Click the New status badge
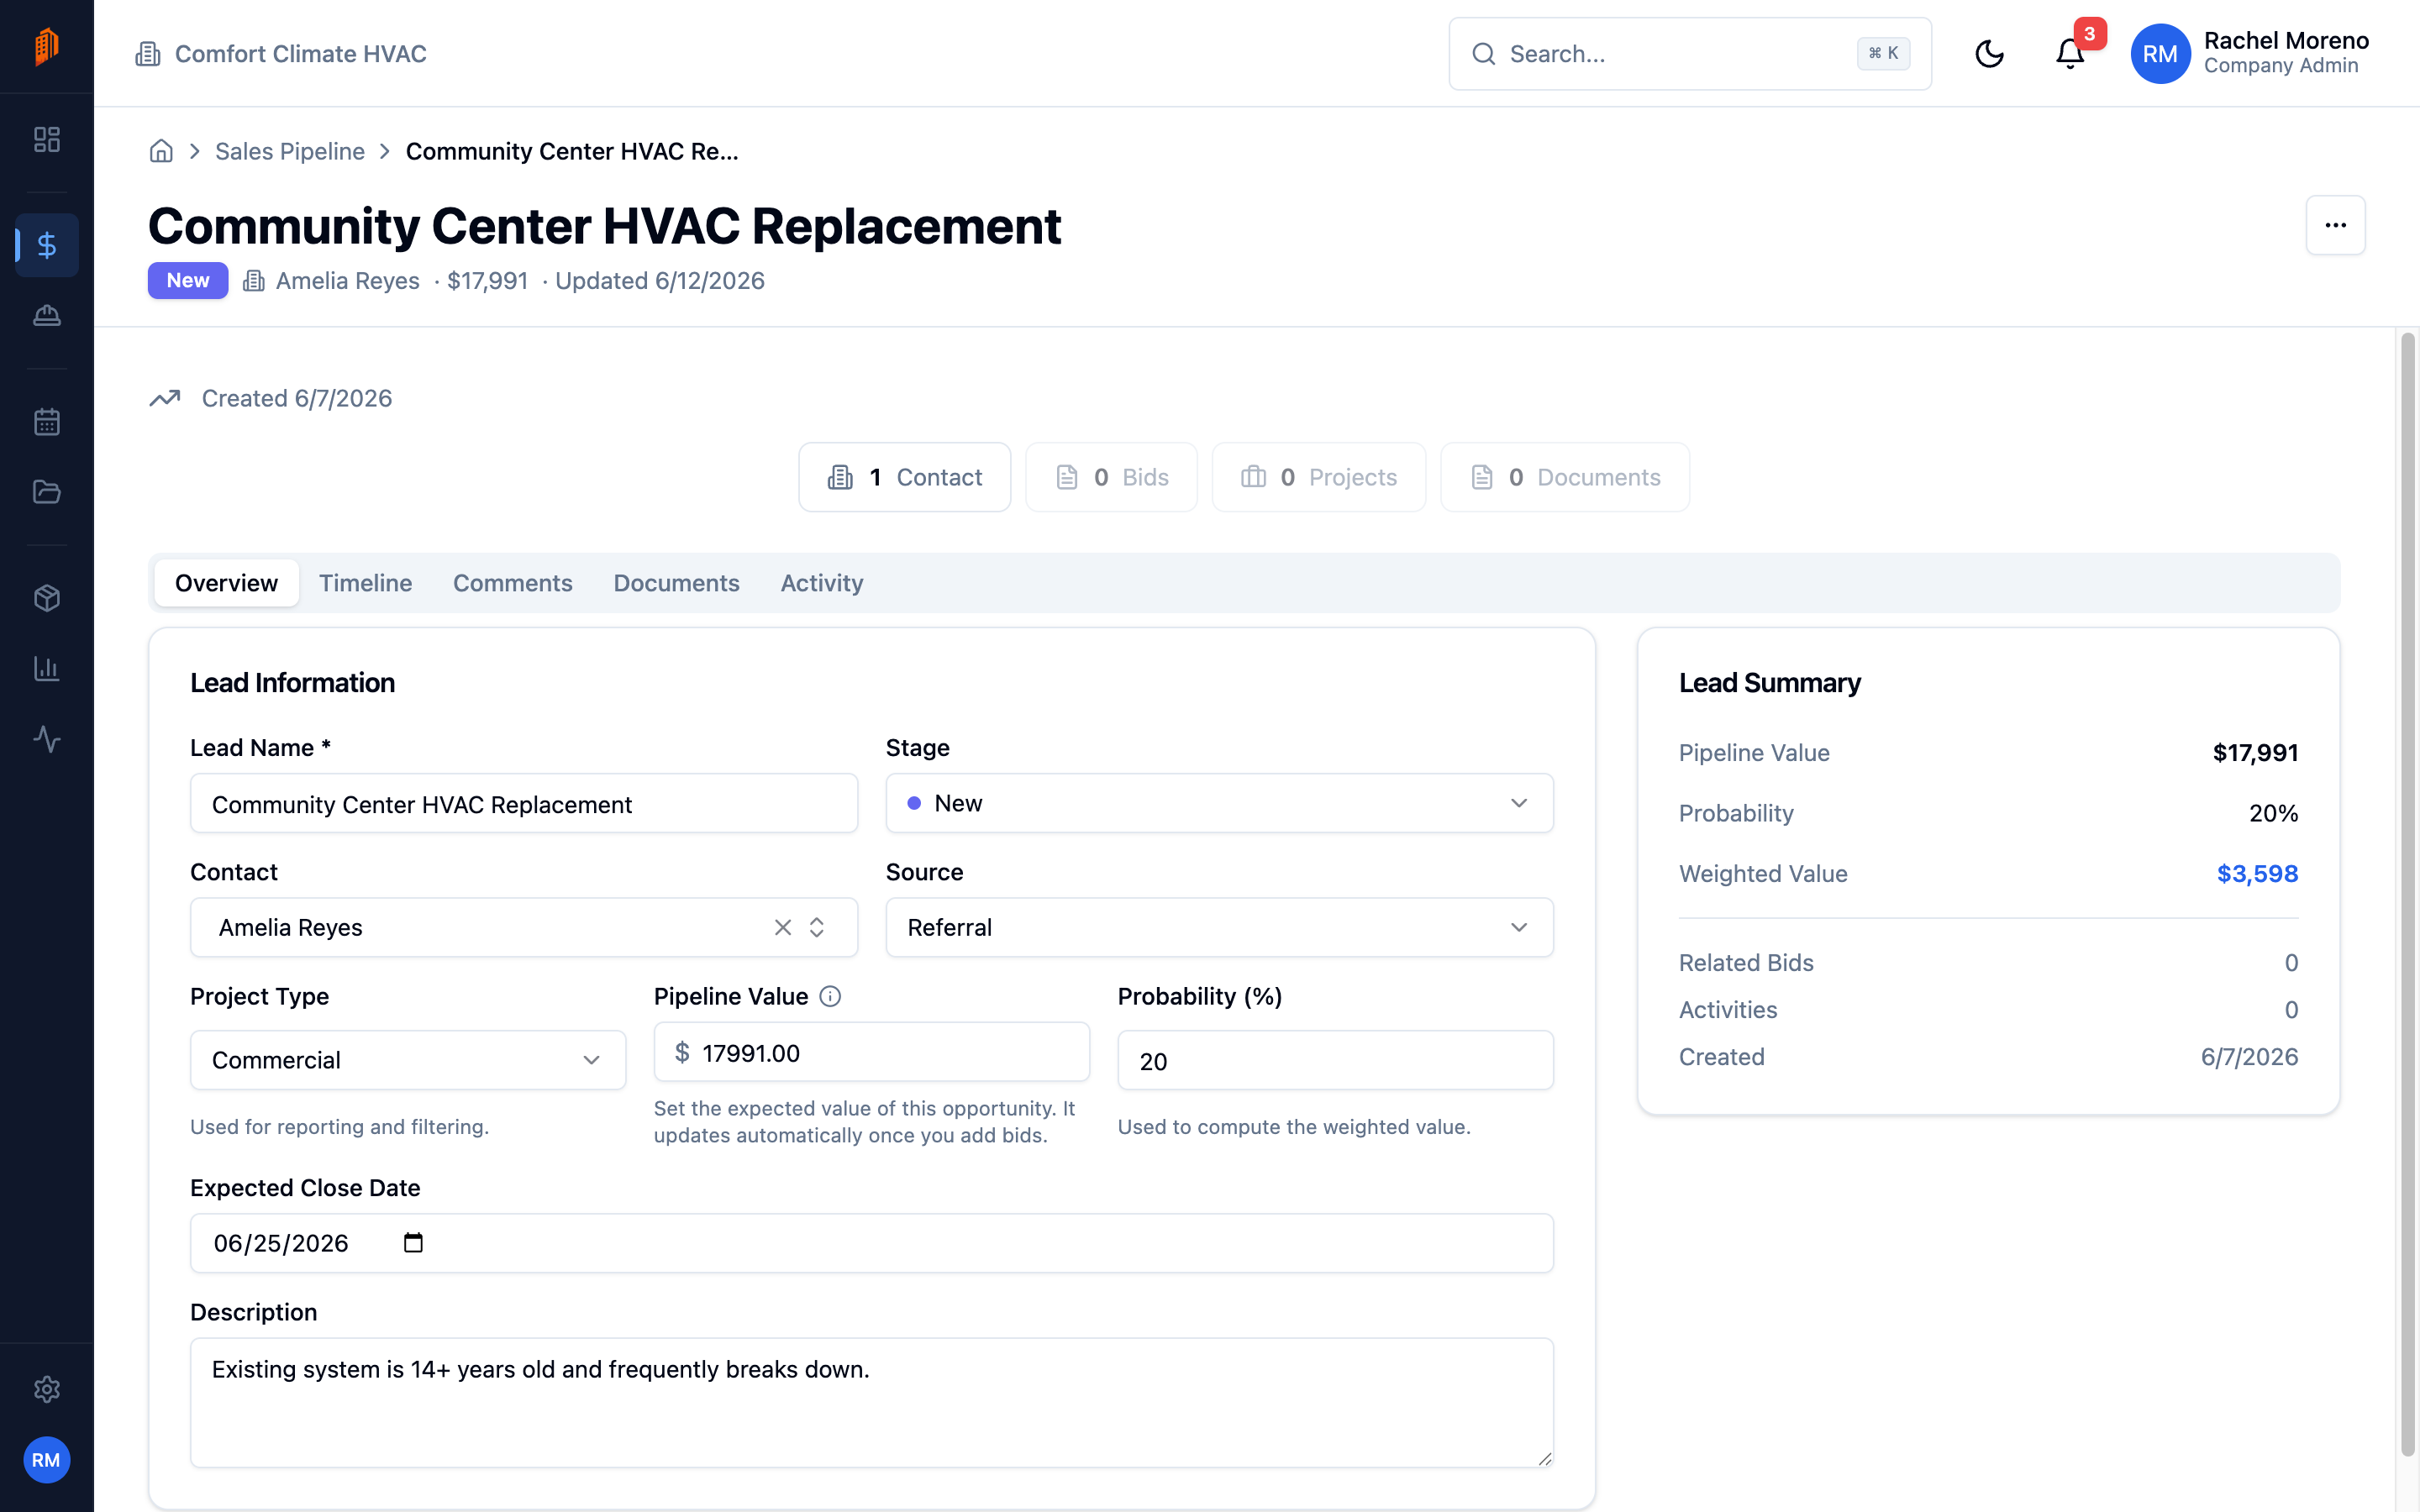Image resolution: width=2420 pixels, height=1512 pixels. [188, 281]
